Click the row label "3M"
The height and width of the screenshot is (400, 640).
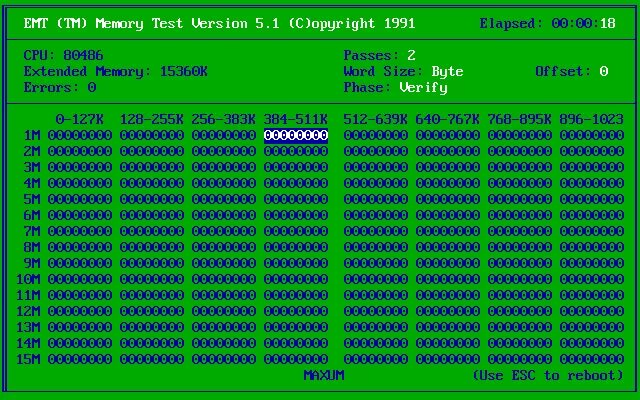[32, 167]
